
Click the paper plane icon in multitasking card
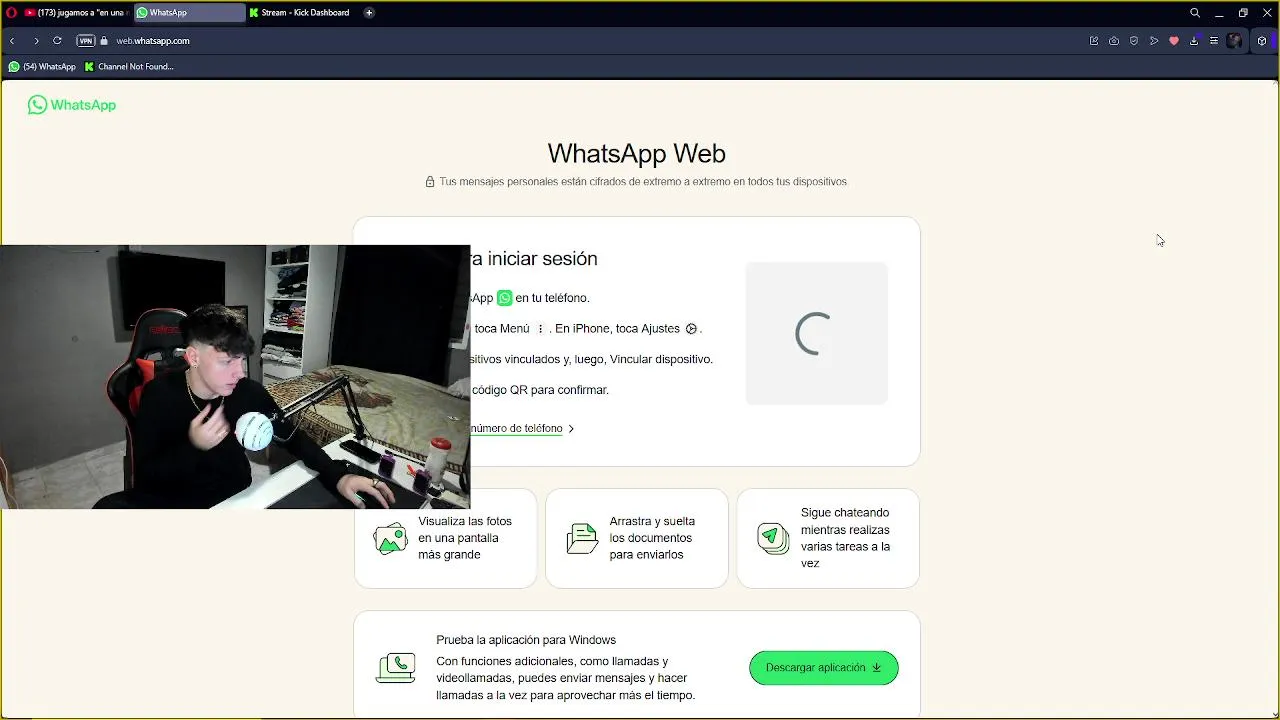(x=772, y=538)
